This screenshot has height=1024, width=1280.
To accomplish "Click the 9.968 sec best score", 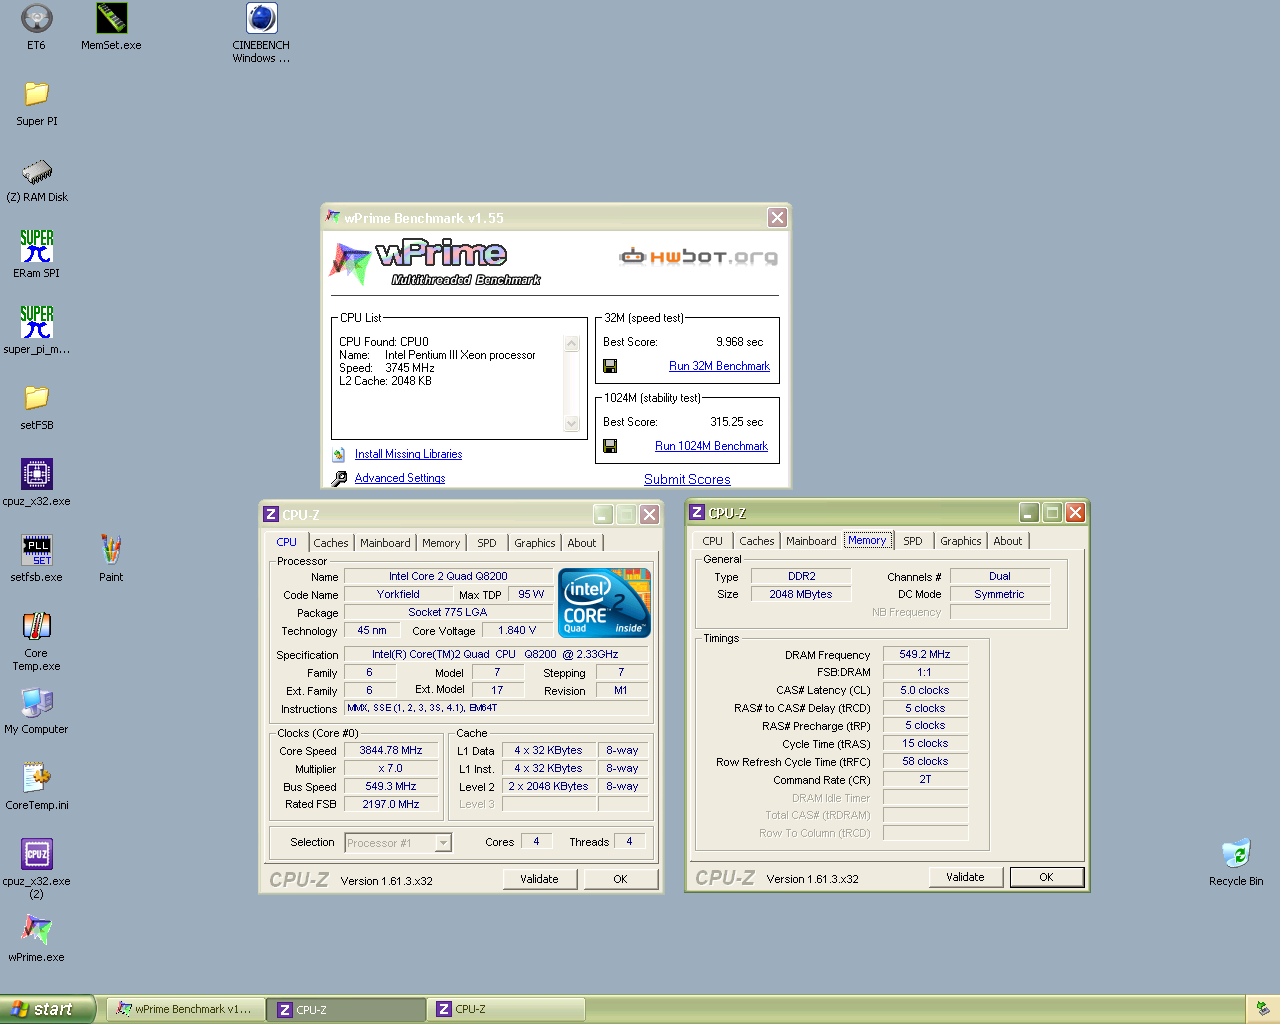I will tap(739, 342).
